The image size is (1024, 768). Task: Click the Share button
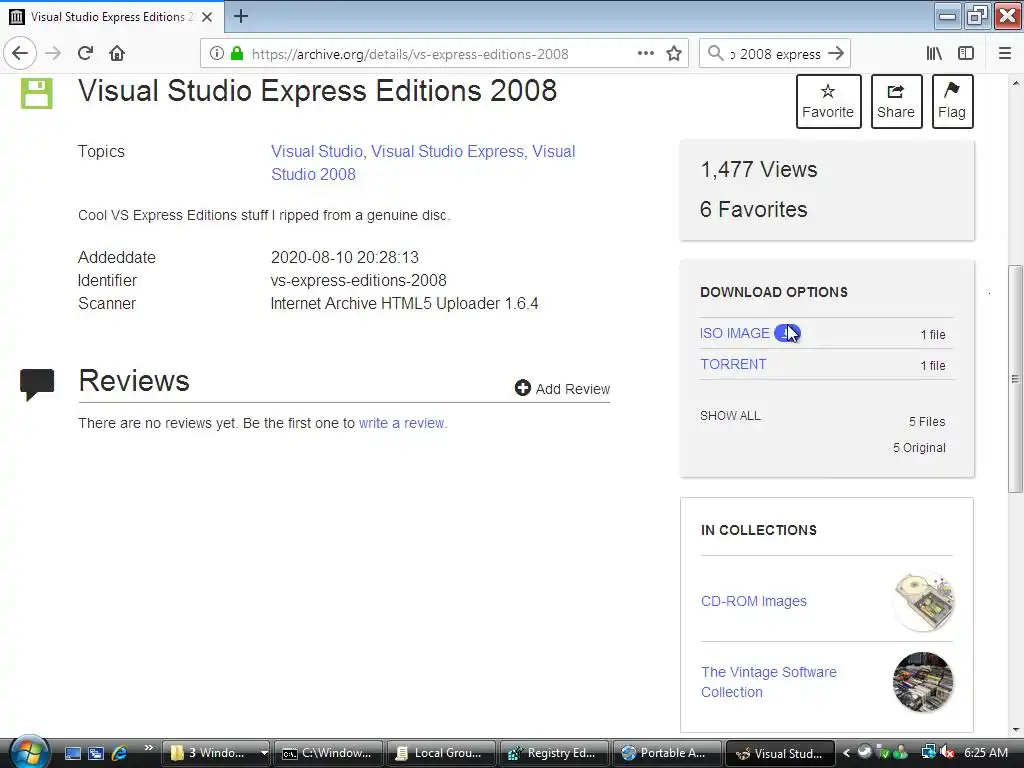896,101
